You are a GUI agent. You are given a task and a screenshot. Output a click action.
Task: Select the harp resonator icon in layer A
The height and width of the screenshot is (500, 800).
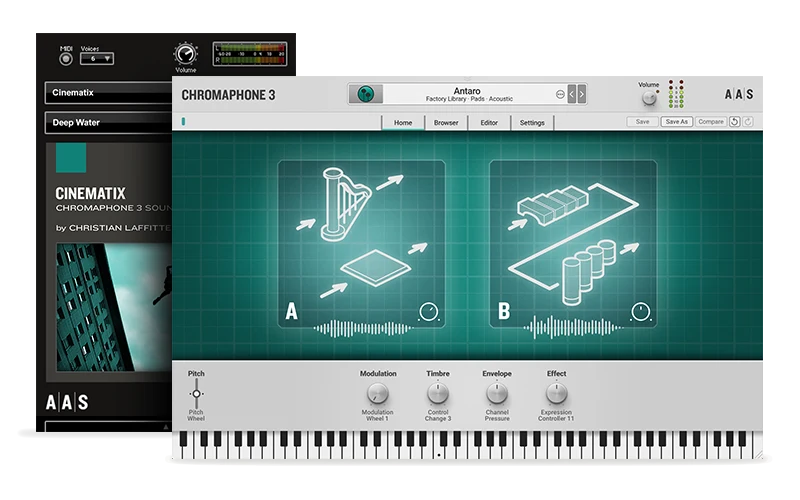(346, 204)
